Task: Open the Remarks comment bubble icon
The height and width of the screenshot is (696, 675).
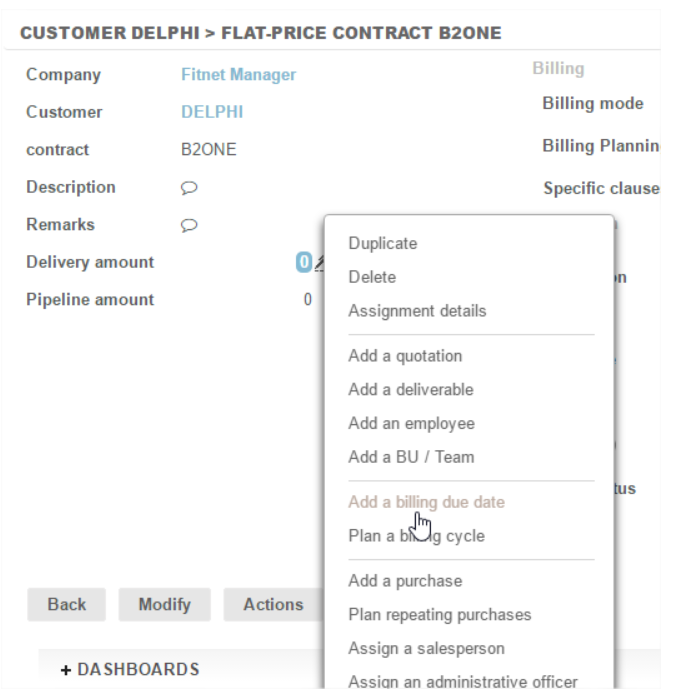Action: pyautogui.click(x=188, y=226)
